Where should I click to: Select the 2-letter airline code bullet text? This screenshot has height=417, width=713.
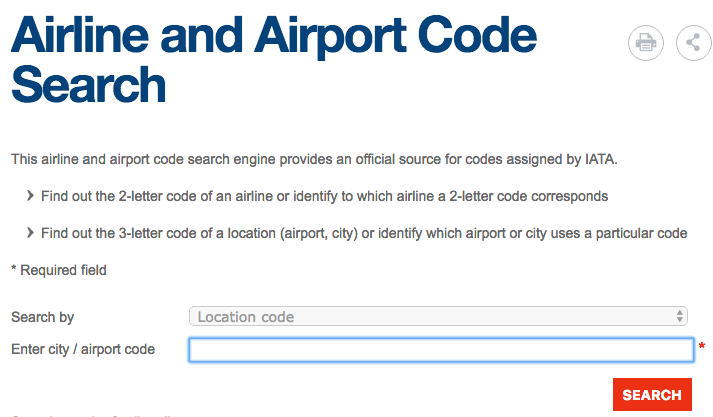[x=324, y=196]
